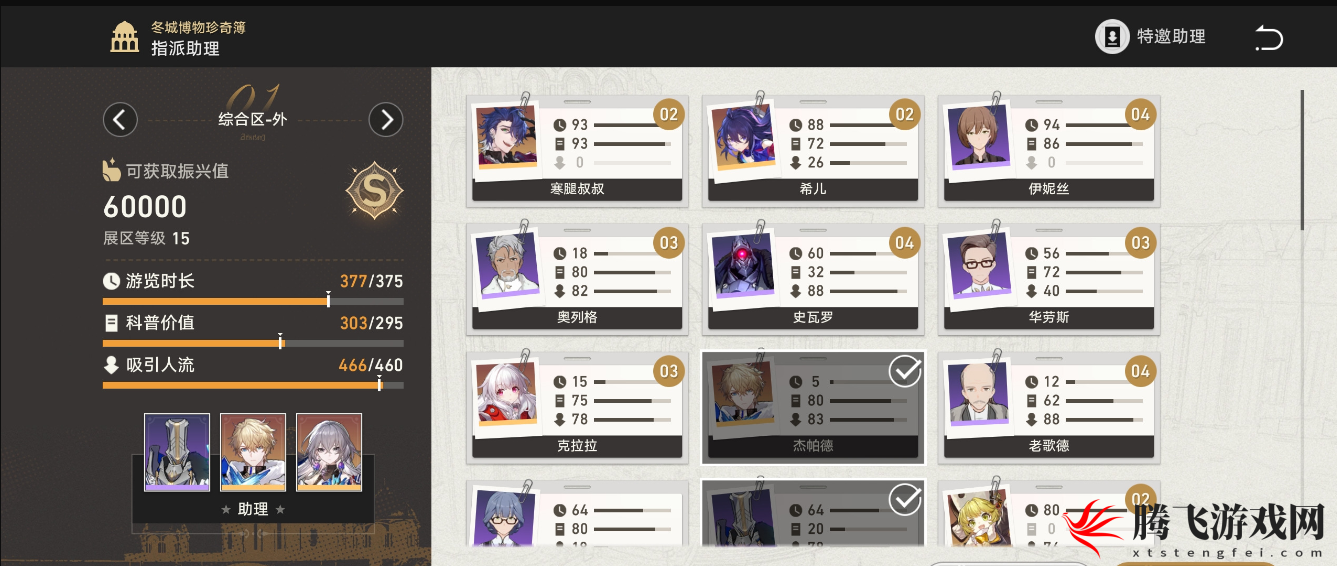The width and height of the screenshot is (1337, 566).
Task: Click the assistant list vertical scrollbar
Action: 1302,160
